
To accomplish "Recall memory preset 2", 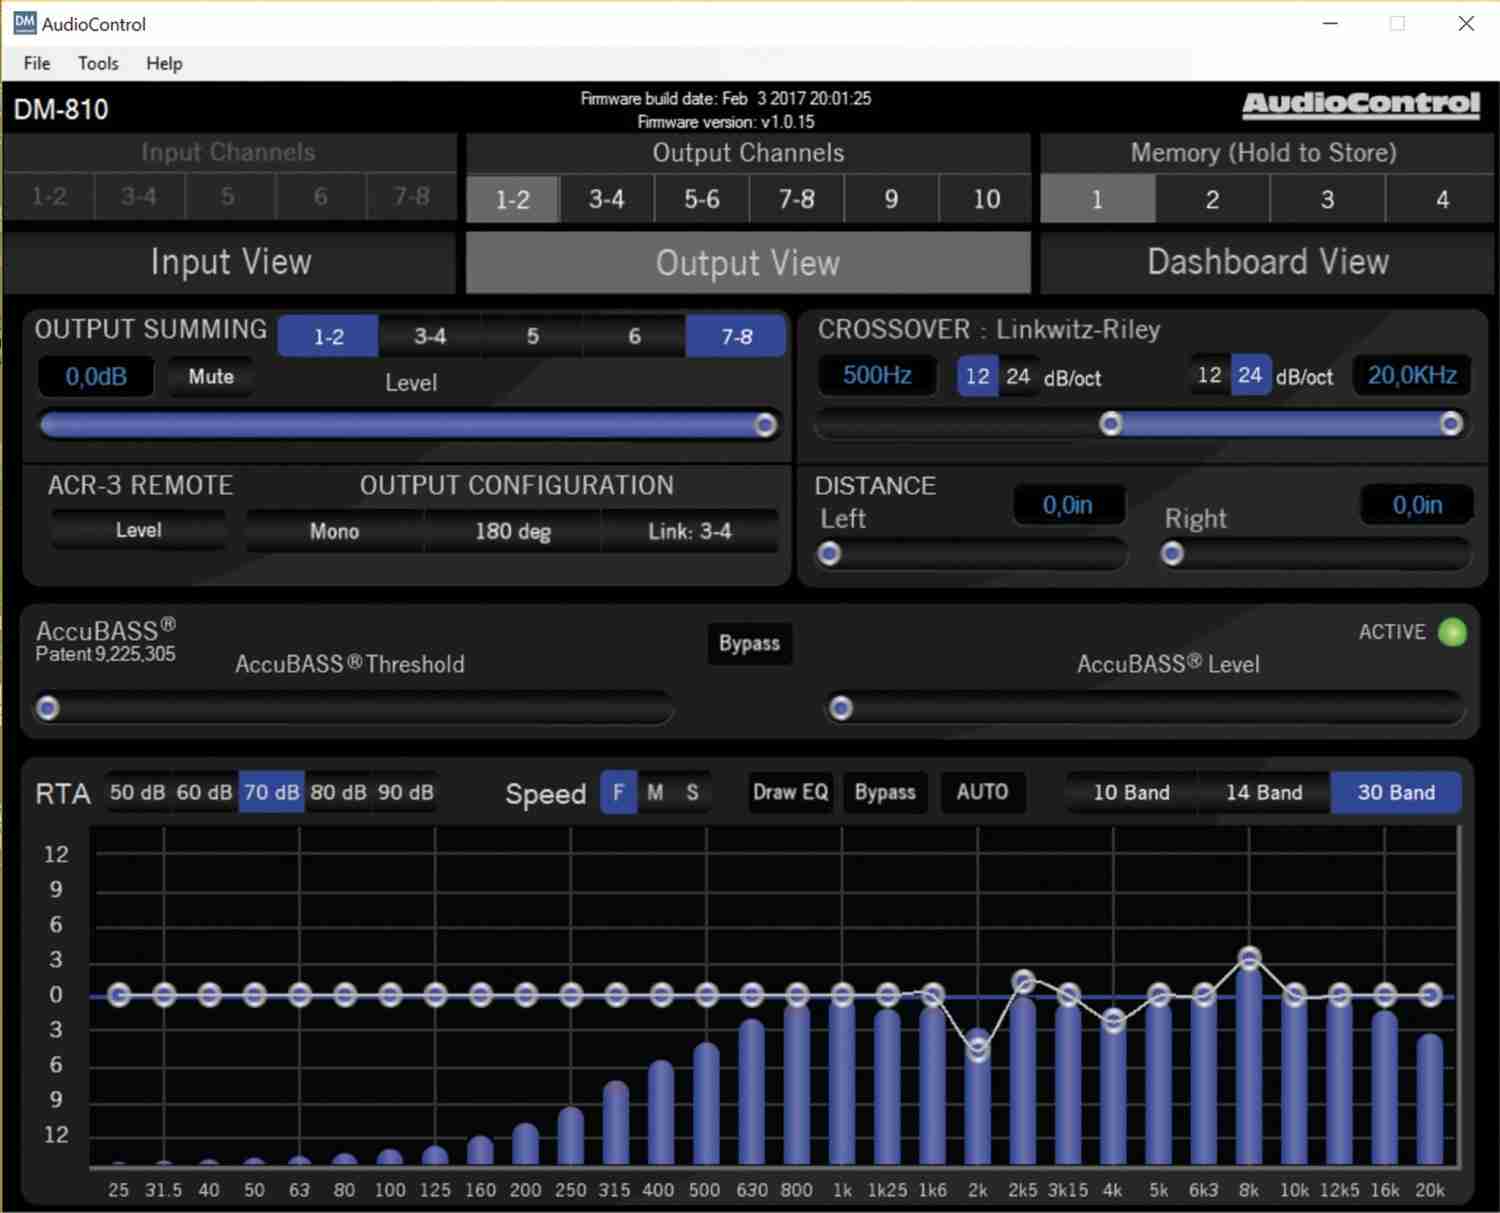I will (x=1212, y=199).
